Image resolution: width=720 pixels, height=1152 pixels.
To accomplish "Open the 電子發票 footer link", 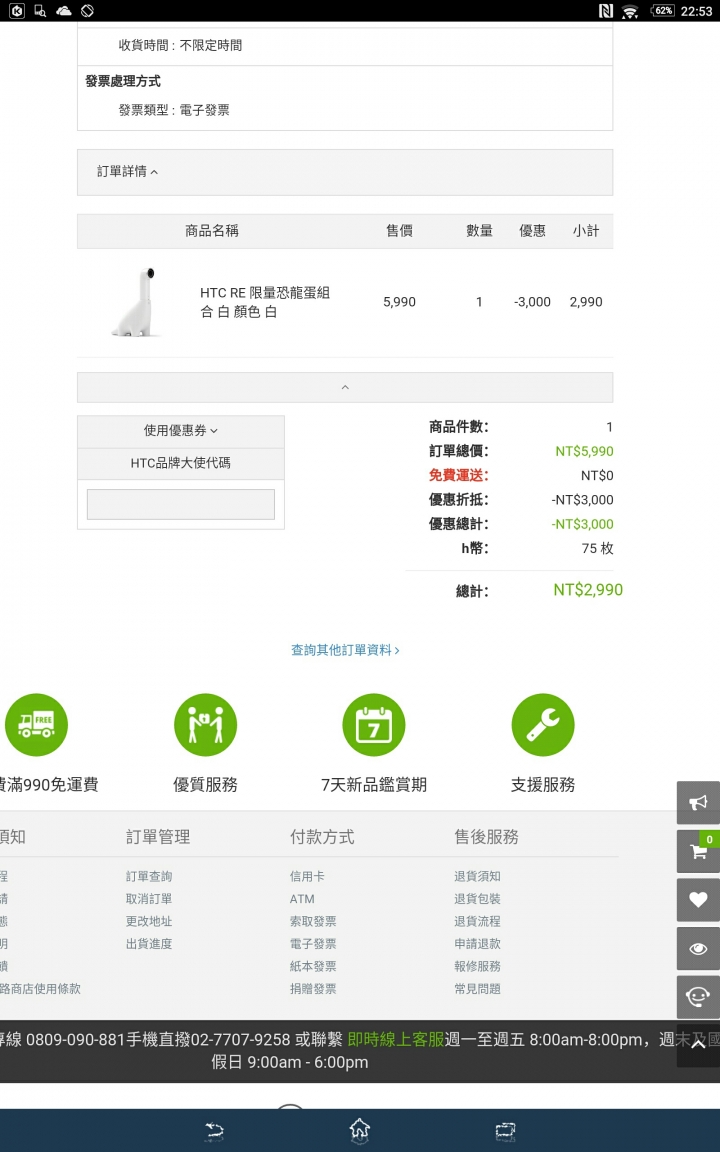I will tap(313, 944).
